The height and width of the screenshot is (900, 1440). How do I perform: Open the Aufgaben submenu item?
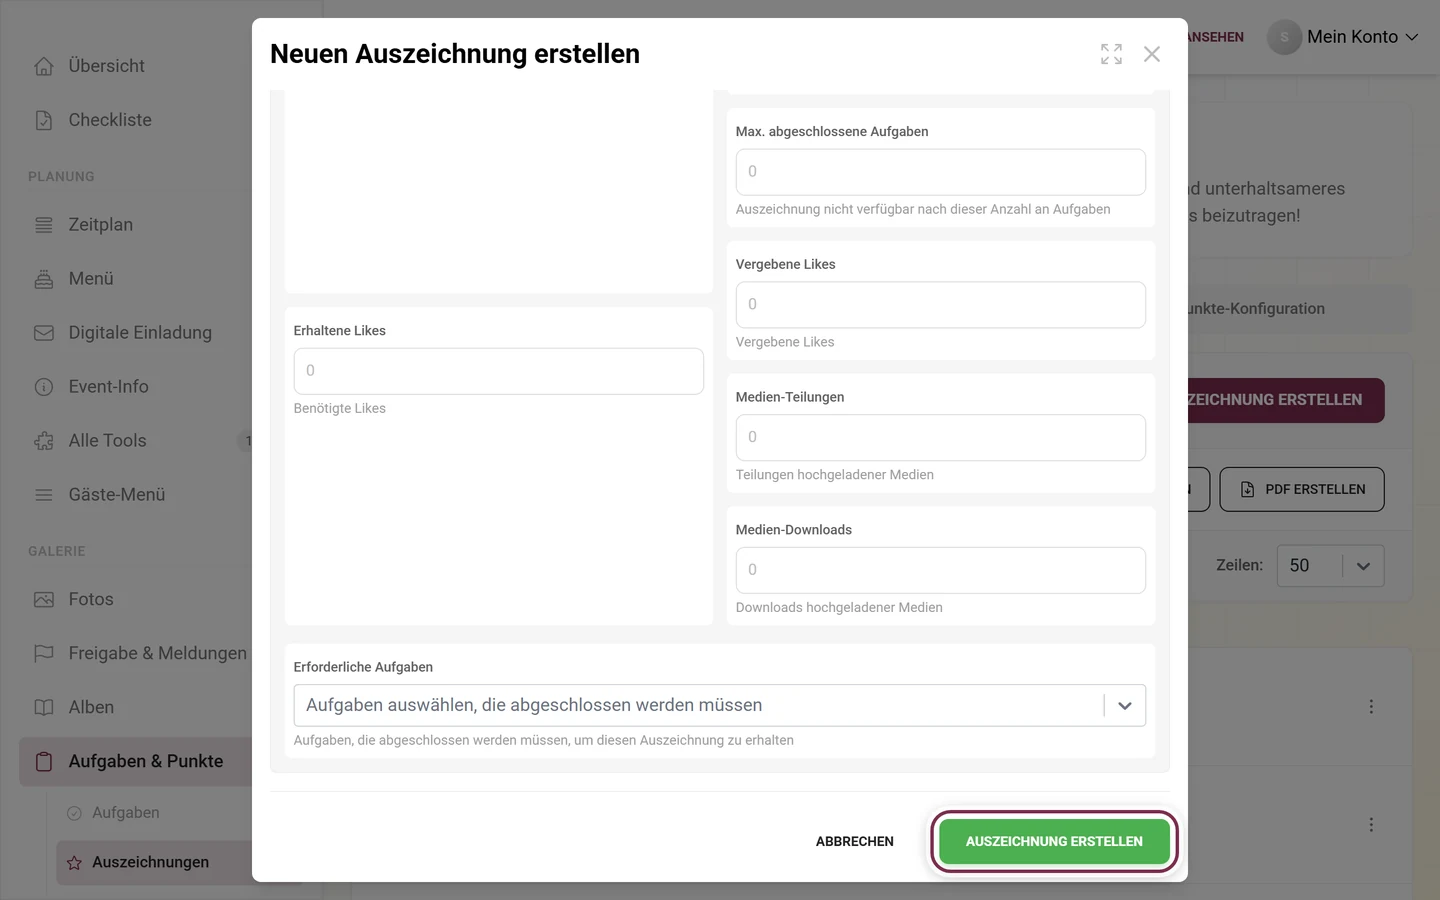(x=126, y=813)
